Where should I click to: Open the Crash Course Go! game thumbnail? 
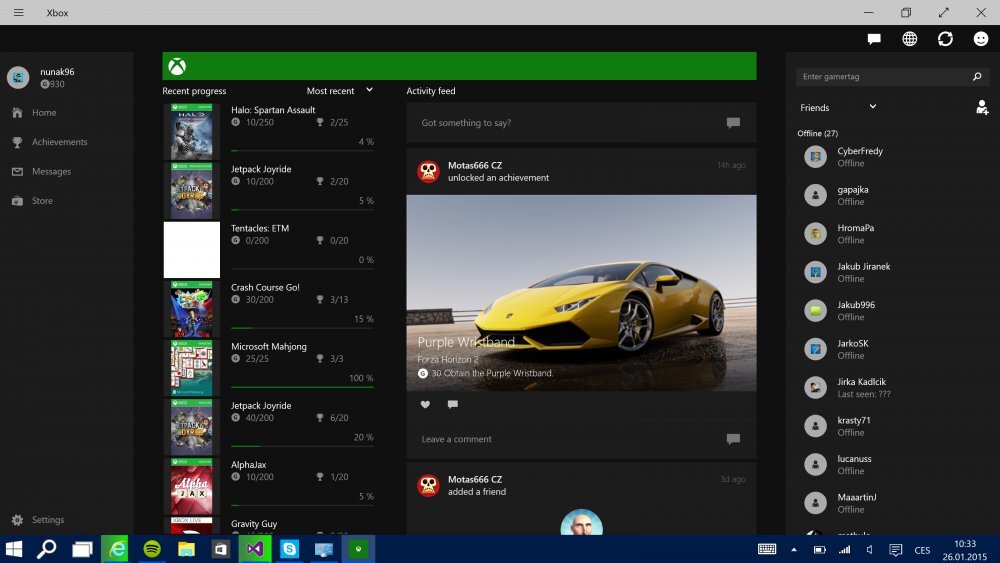(x=191, y=309)
